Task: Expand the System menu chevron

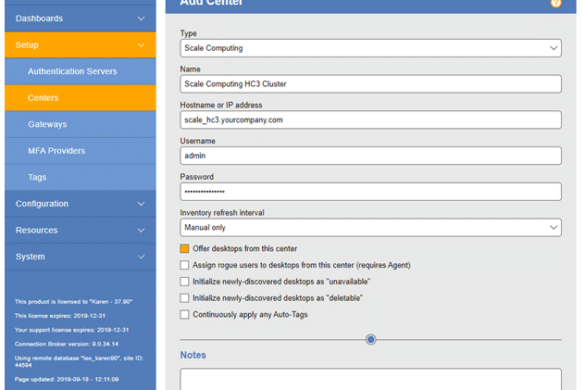Action: [x=141, y=257]
